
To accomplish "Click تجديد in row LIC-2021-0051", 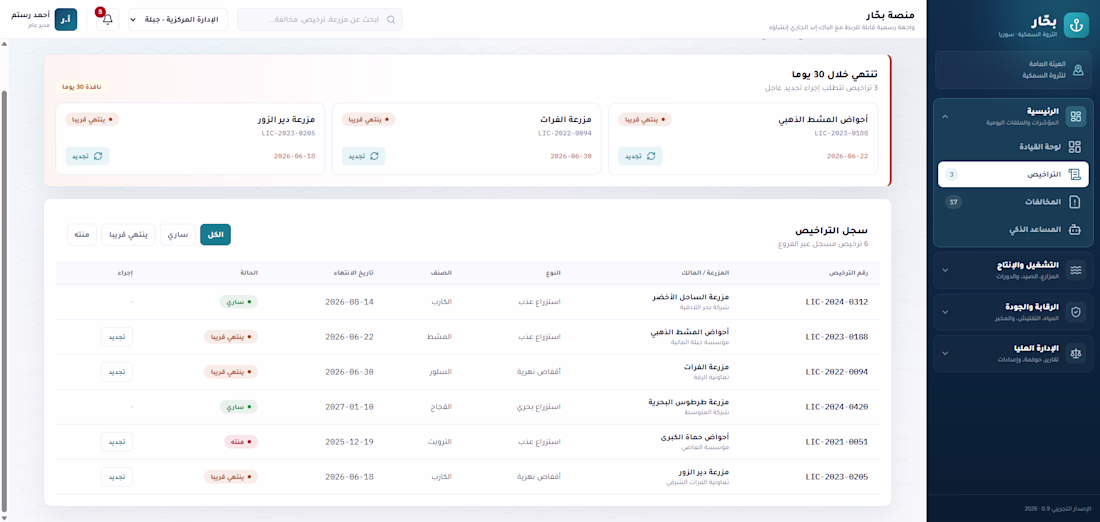I will pyautogui.click(x=116, y=442).
